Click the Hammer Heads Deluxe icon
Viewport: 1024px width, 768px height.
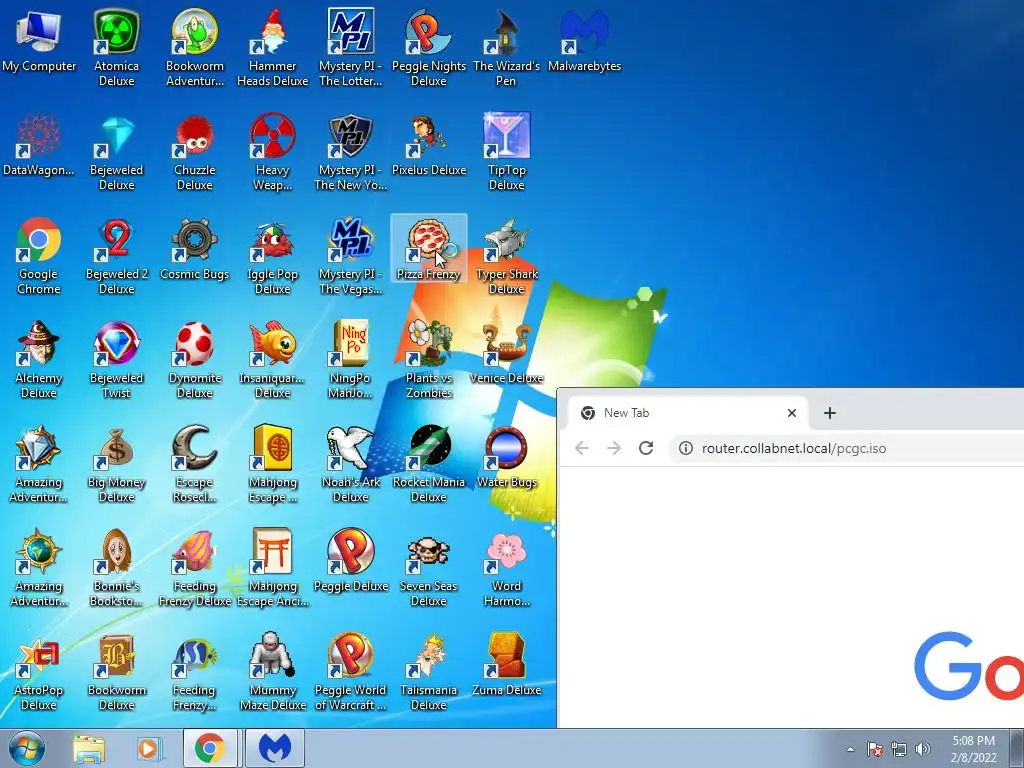(272, 47)
